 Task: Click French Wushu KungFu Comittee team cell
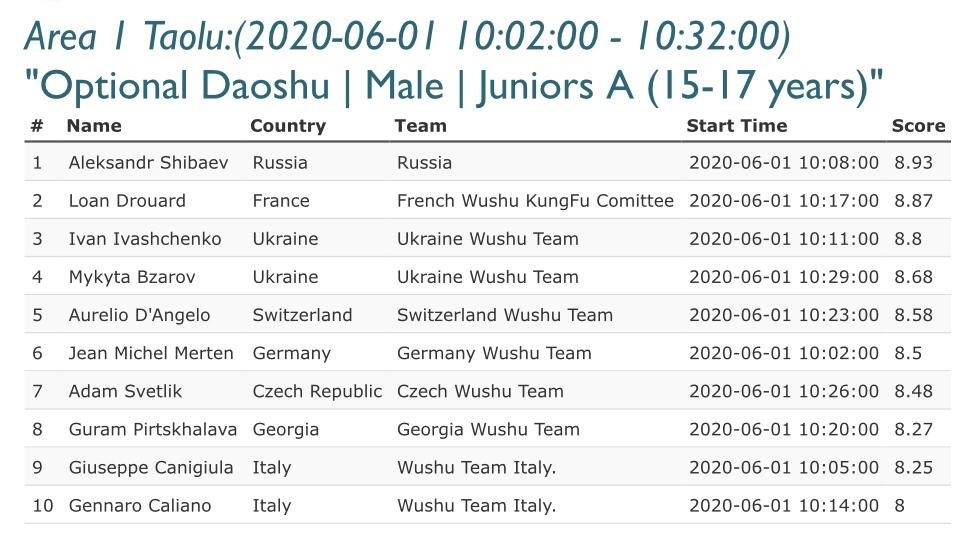[x=535, y=200]
